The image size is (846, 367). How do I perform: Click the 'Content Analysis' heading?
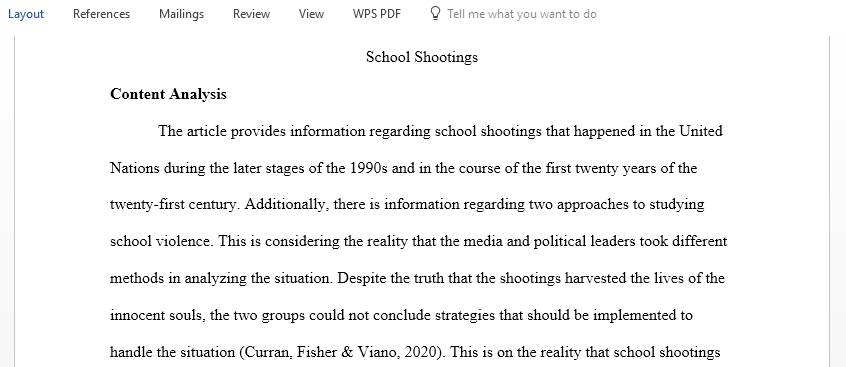168,94
